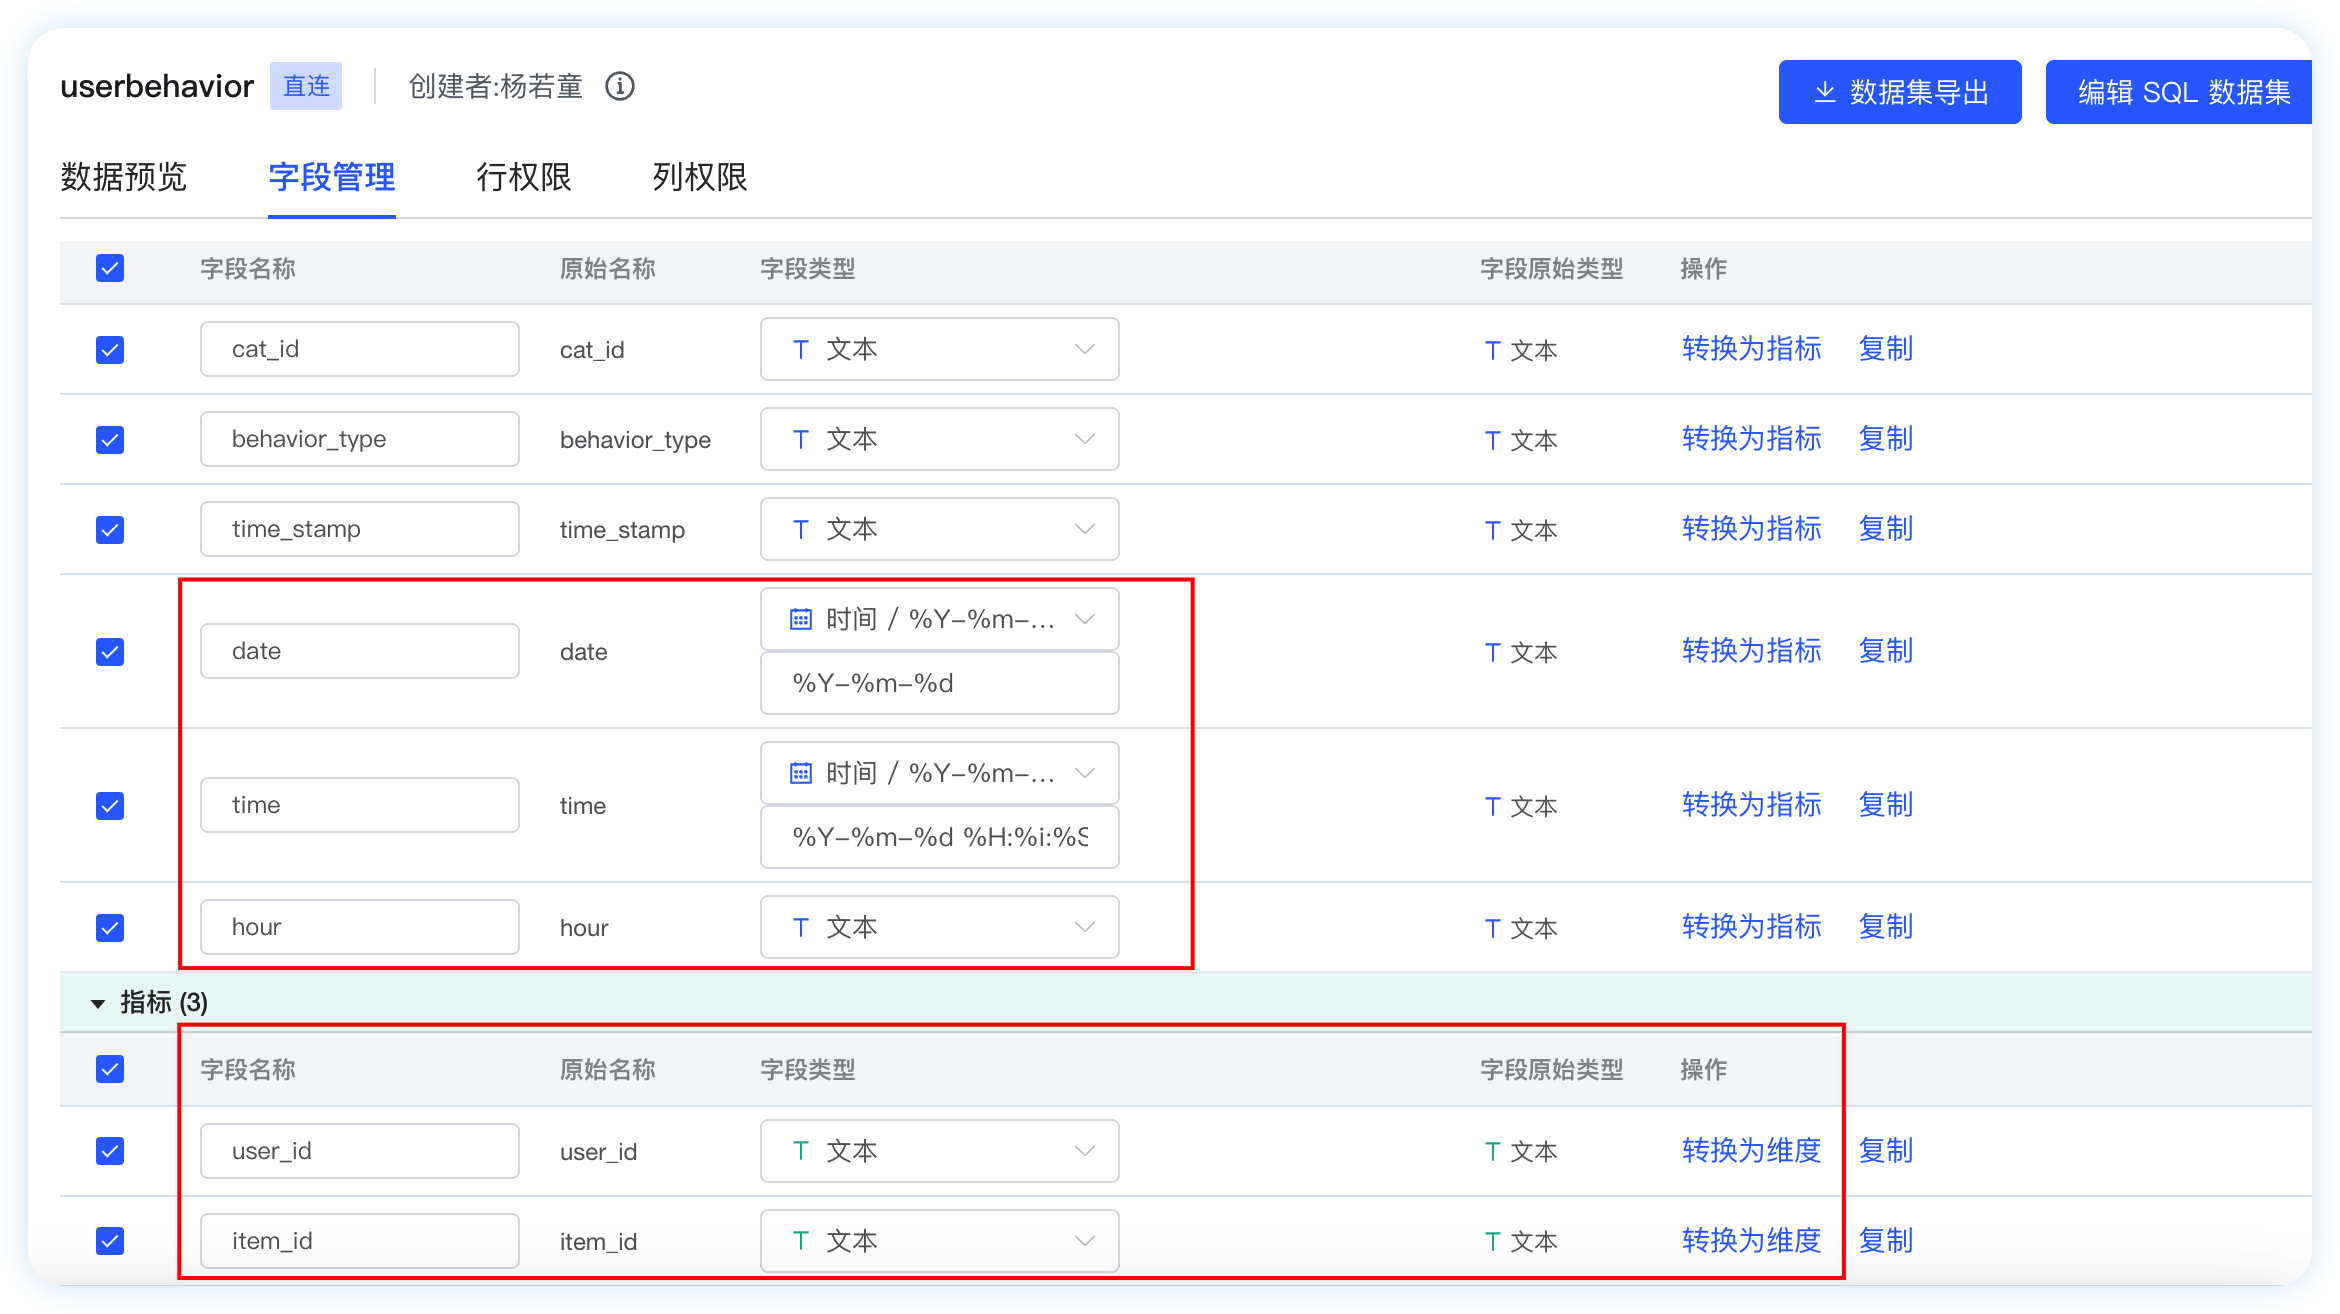Click the download icon in 数据集导出 button
This screenshot has width=2340, height=1314.
[1824, 92]
